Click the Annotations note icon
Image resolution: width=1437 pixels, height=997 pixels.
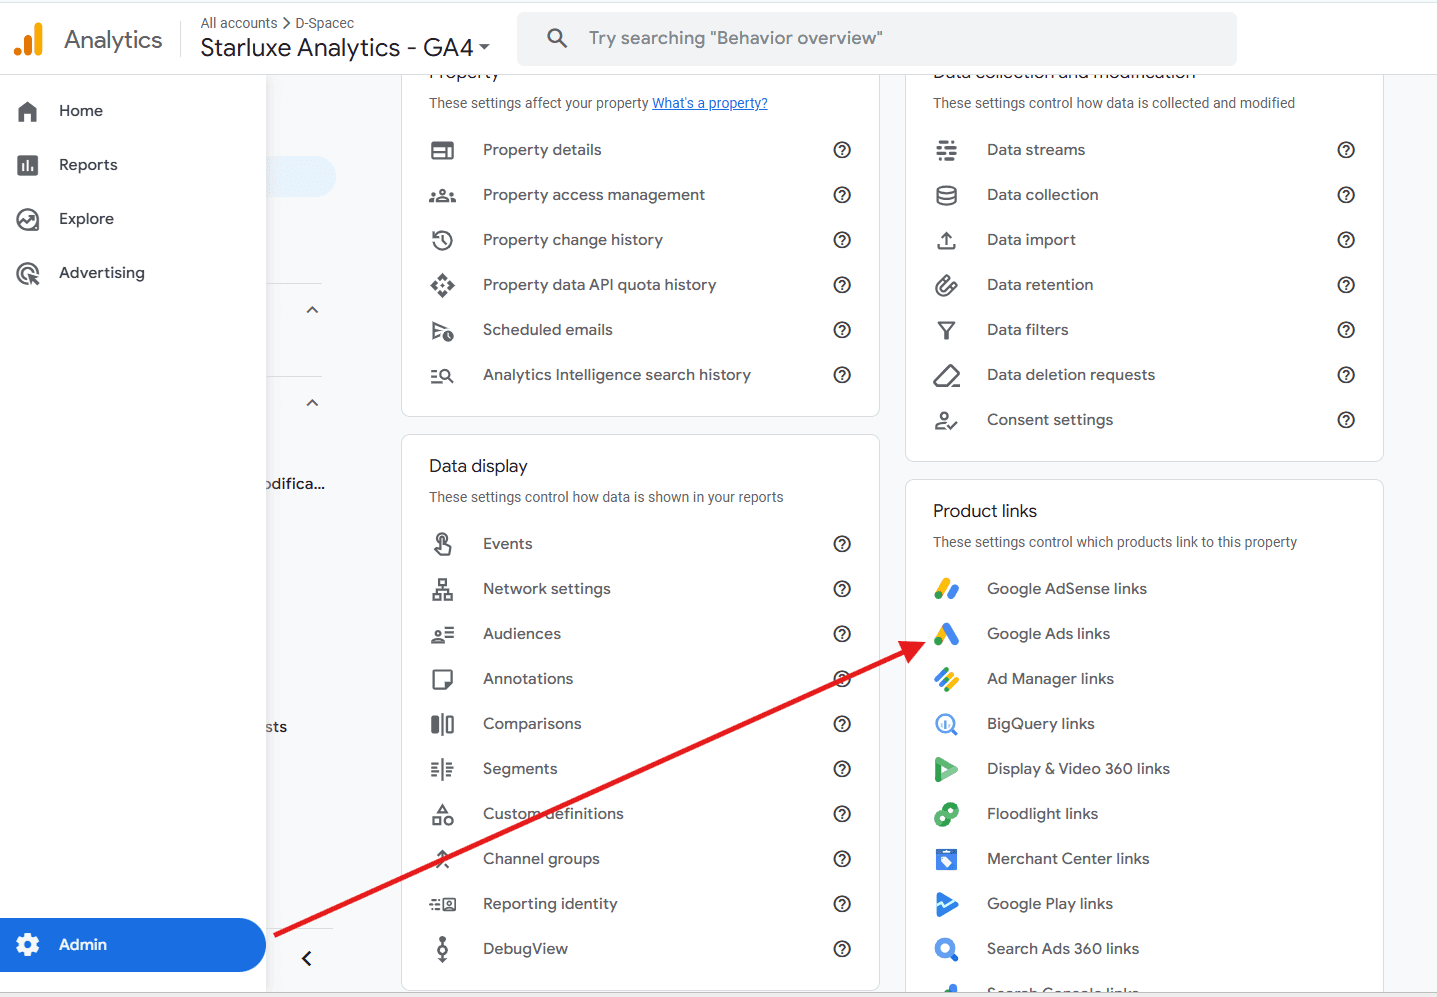[442, 679]
